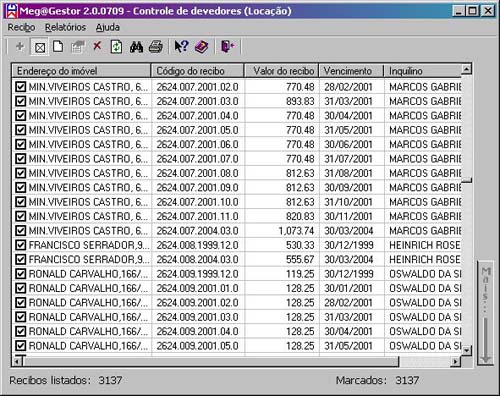Click the exit door icon

click(x=228, y=46)
